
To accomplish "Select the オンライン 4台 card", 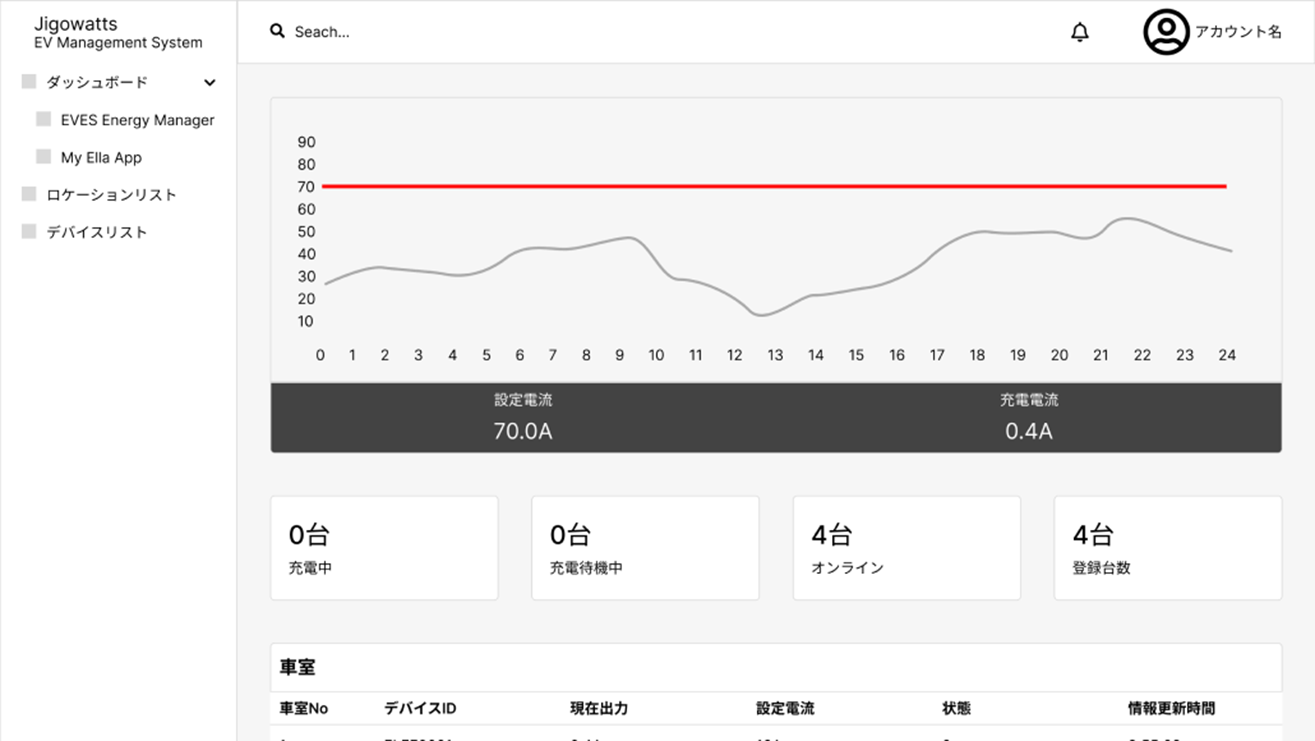I will pyautogui.click(x=906, y=548).
